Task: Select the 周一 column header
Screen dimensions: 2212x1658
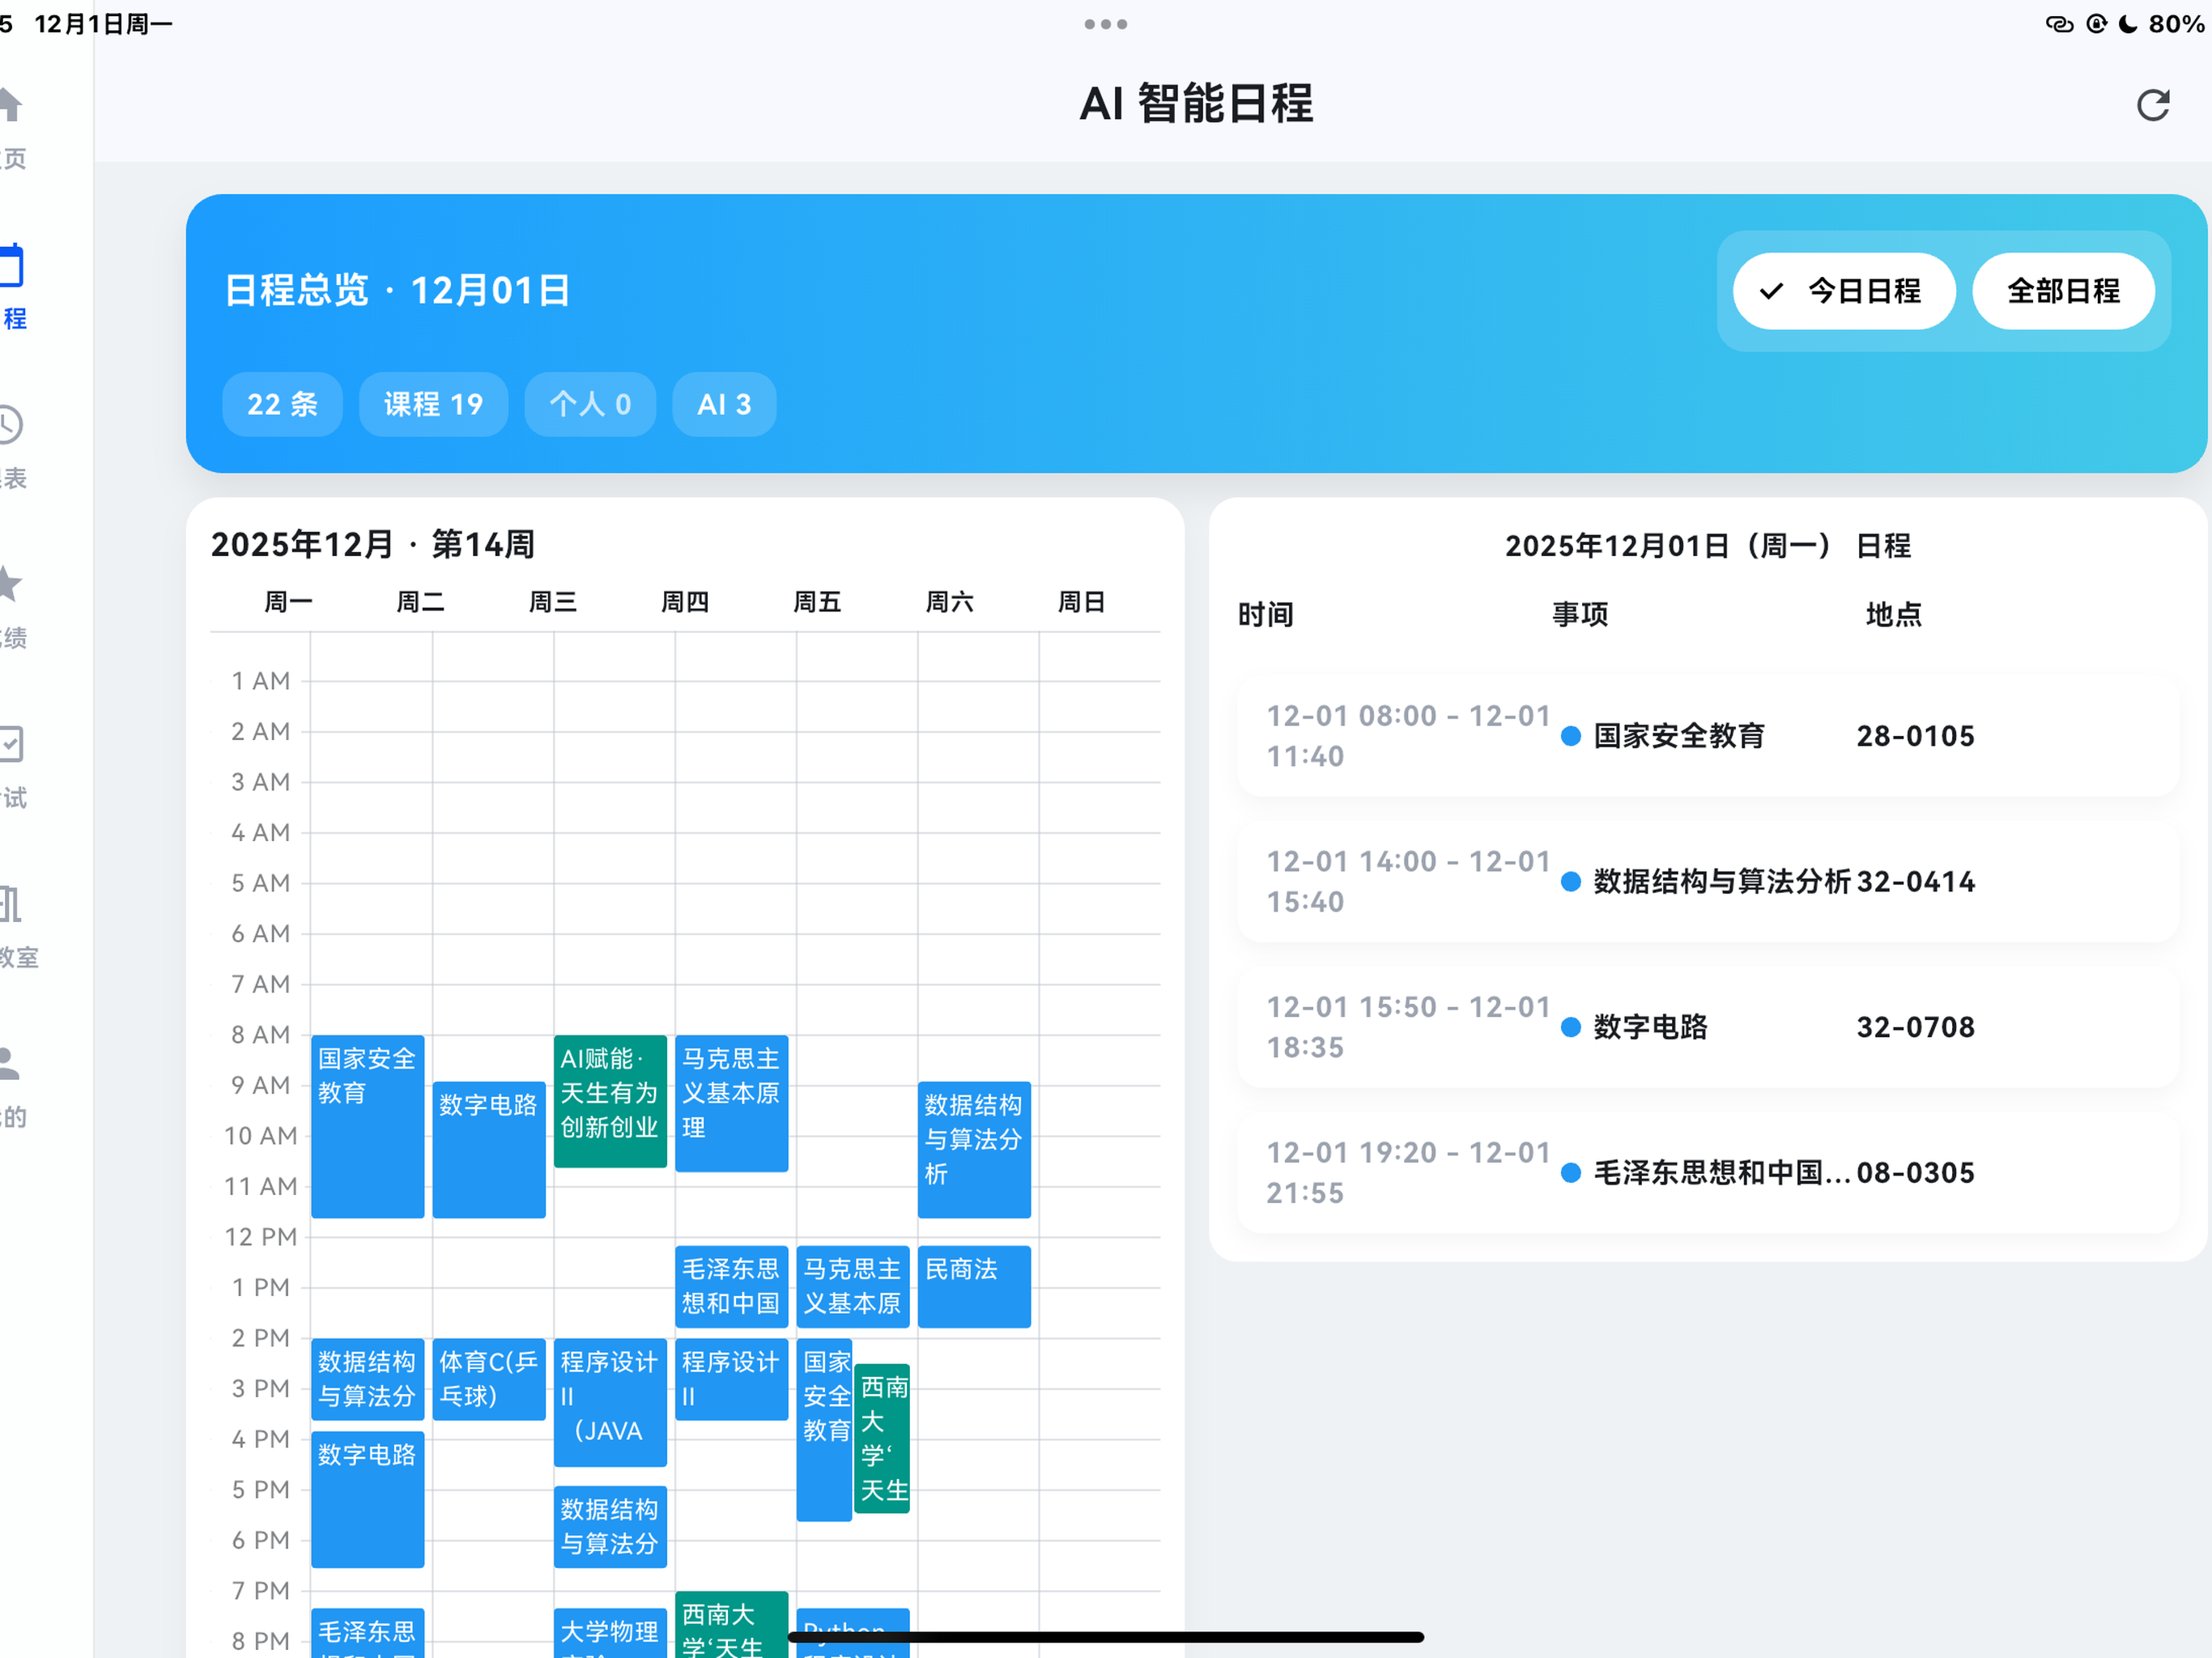Action: point(289,602)
